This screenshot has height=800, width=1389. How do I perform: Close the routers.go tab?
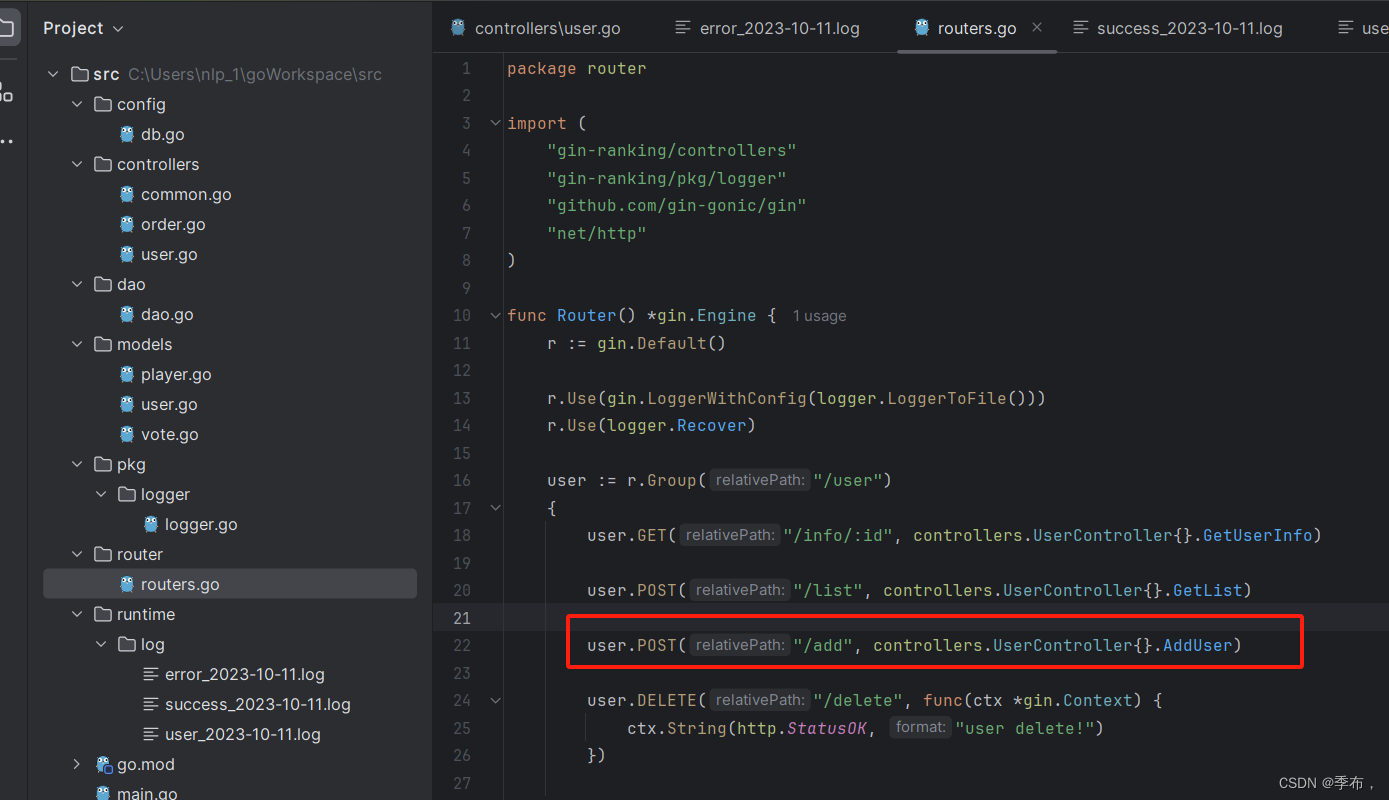[1037, 27]
